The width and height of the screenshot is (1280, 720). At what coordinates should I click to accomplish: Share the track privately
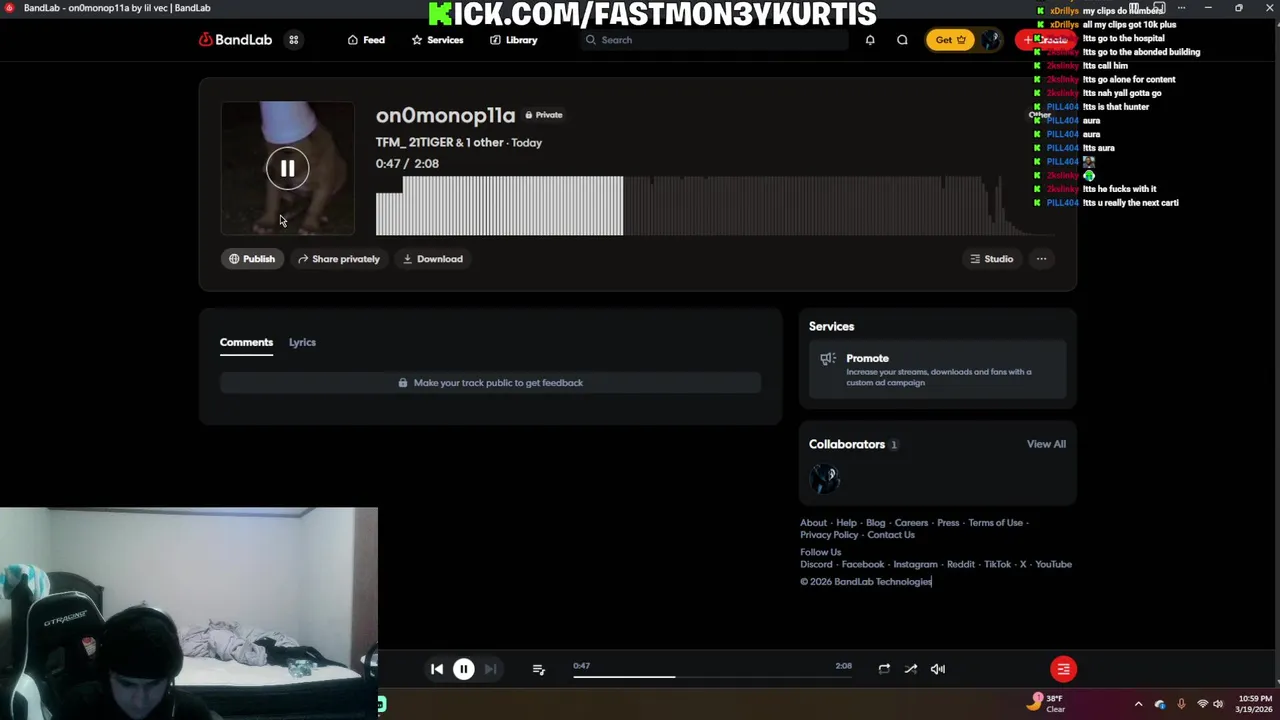(339, 259)
